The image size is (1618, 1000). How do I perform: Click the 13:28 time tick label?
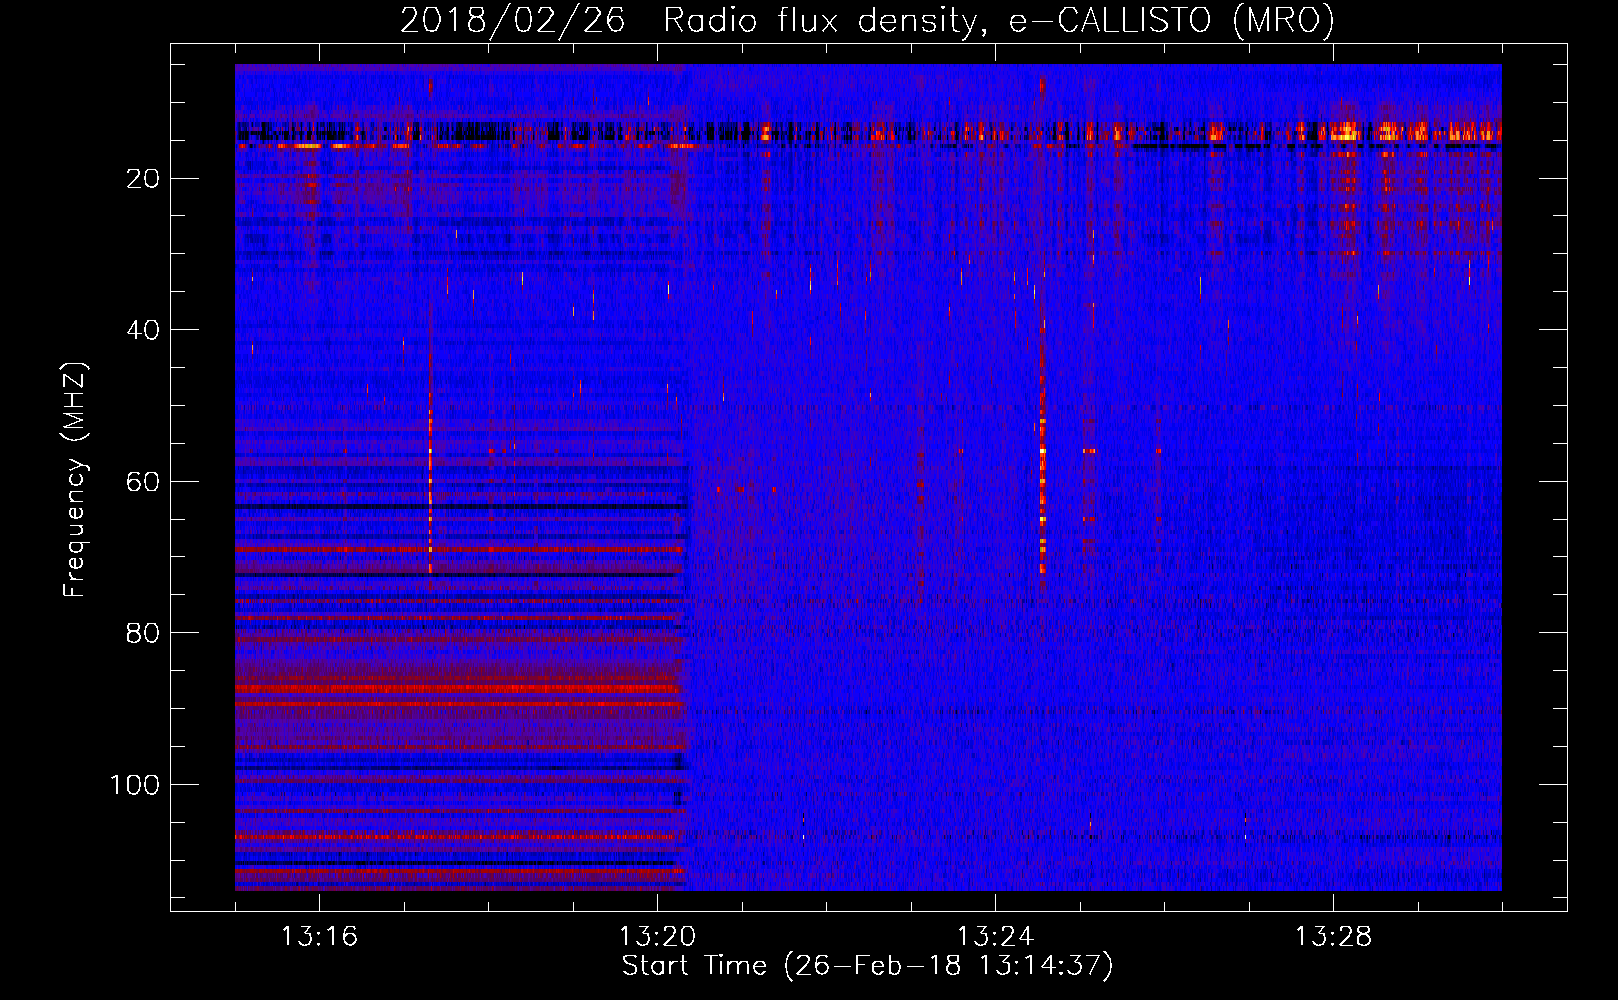coord(1333,937)
